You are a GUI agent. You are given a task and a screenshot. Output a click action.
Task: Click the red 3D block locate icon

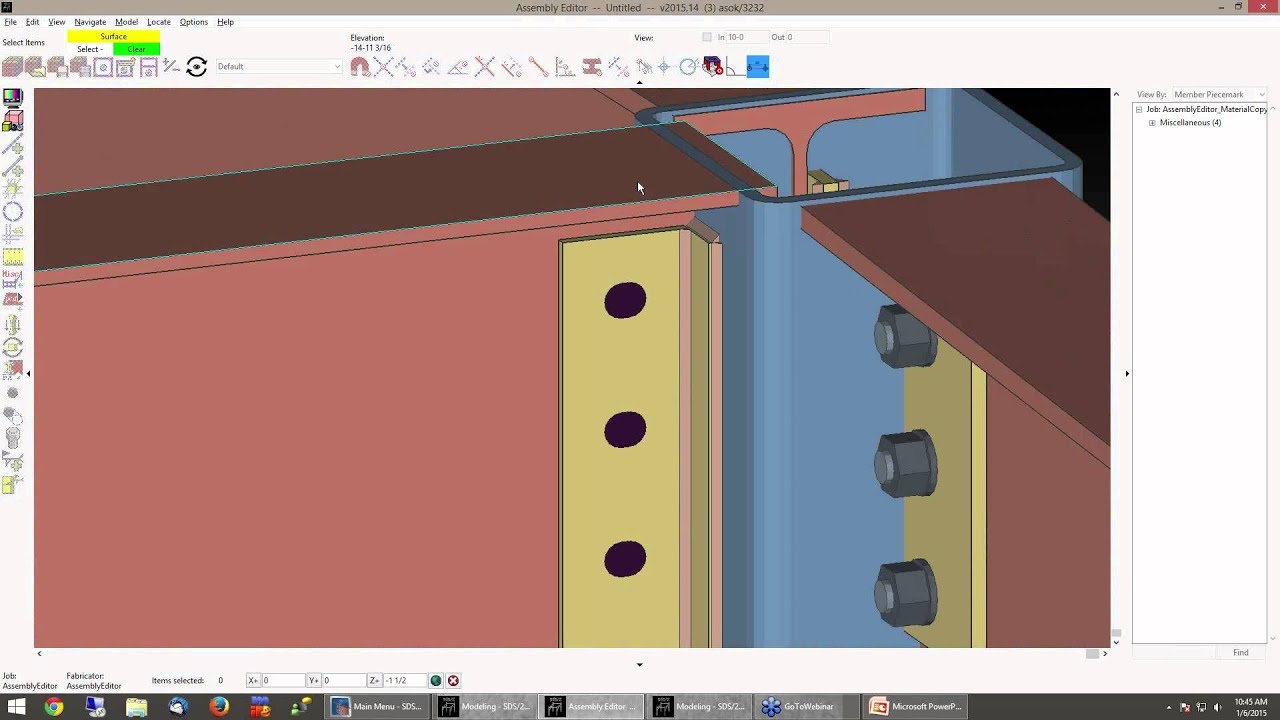click(712, 67)
